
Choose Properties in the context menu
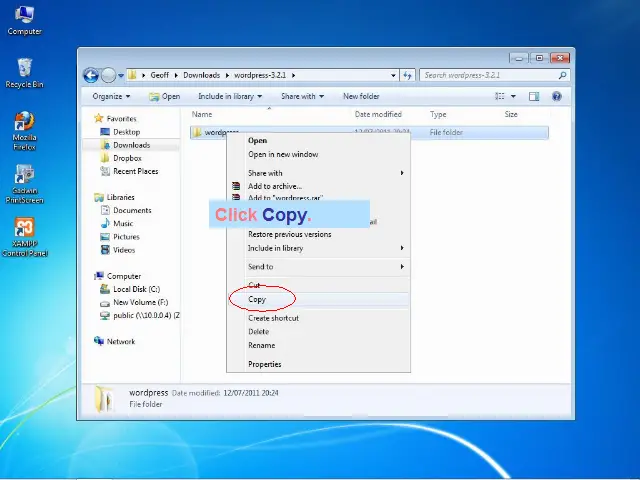(318, 364)
